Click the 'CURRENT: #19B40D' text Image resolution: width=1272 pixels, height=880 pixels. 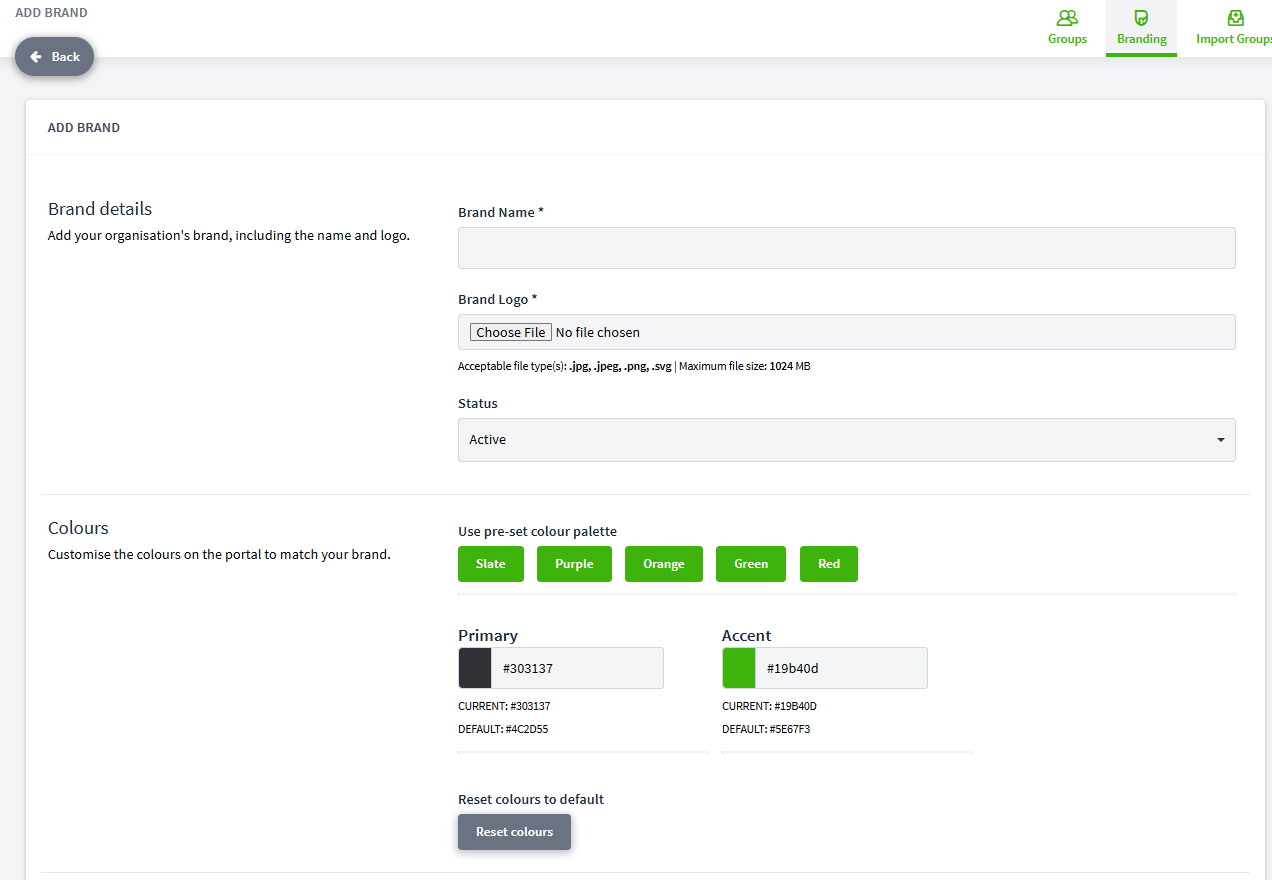point(769,706)
